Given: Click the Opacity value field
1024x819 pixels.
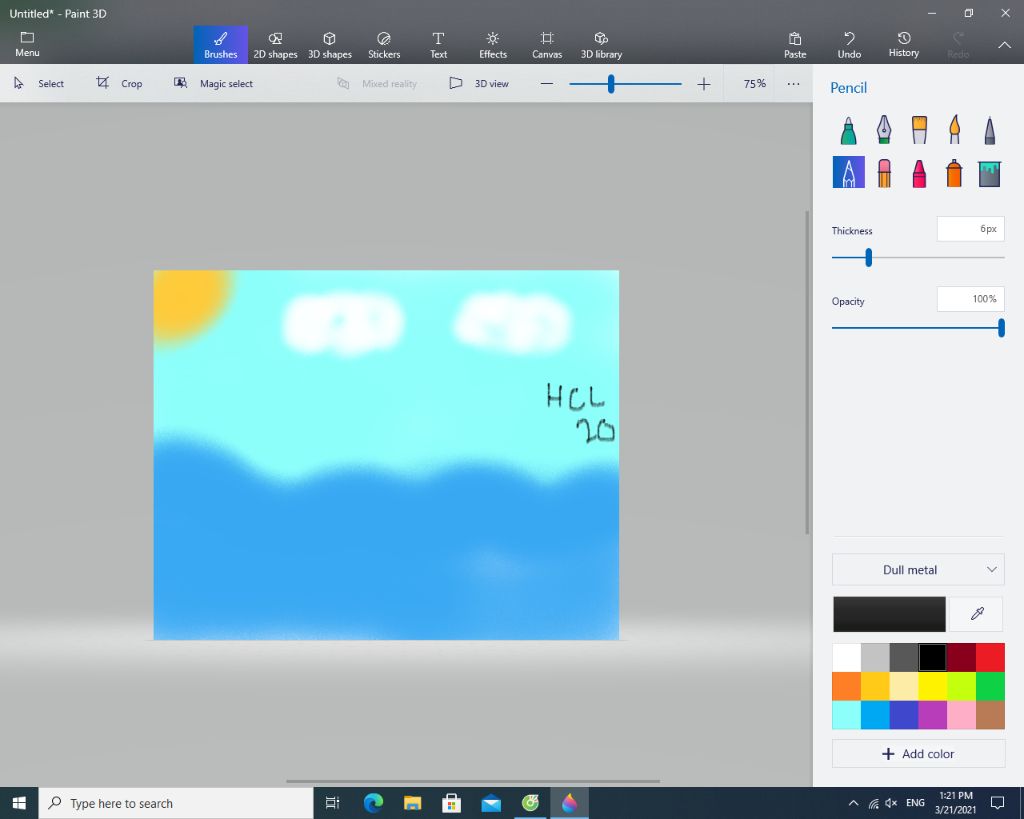Looking at the screenshot, I should coord(970,299).
